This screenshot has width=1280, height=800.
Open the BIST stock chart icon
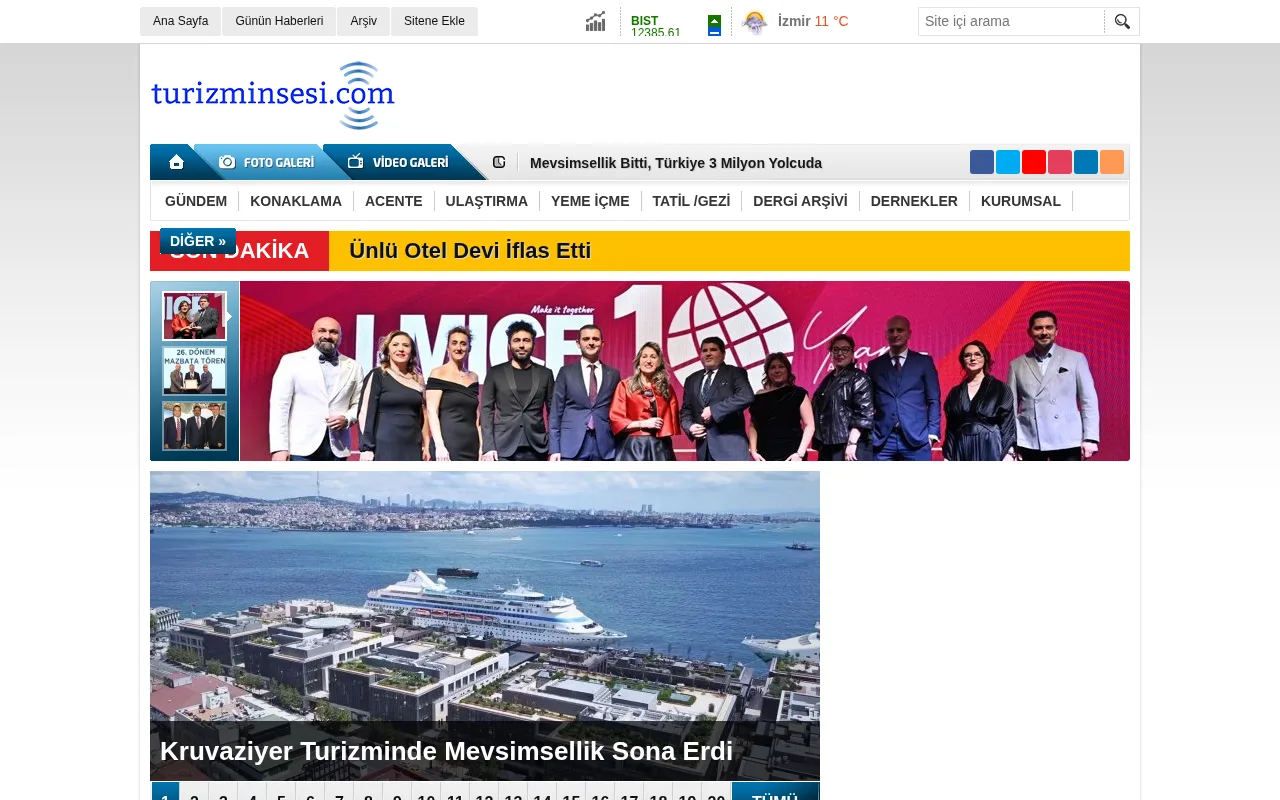[x=595, y=21]
